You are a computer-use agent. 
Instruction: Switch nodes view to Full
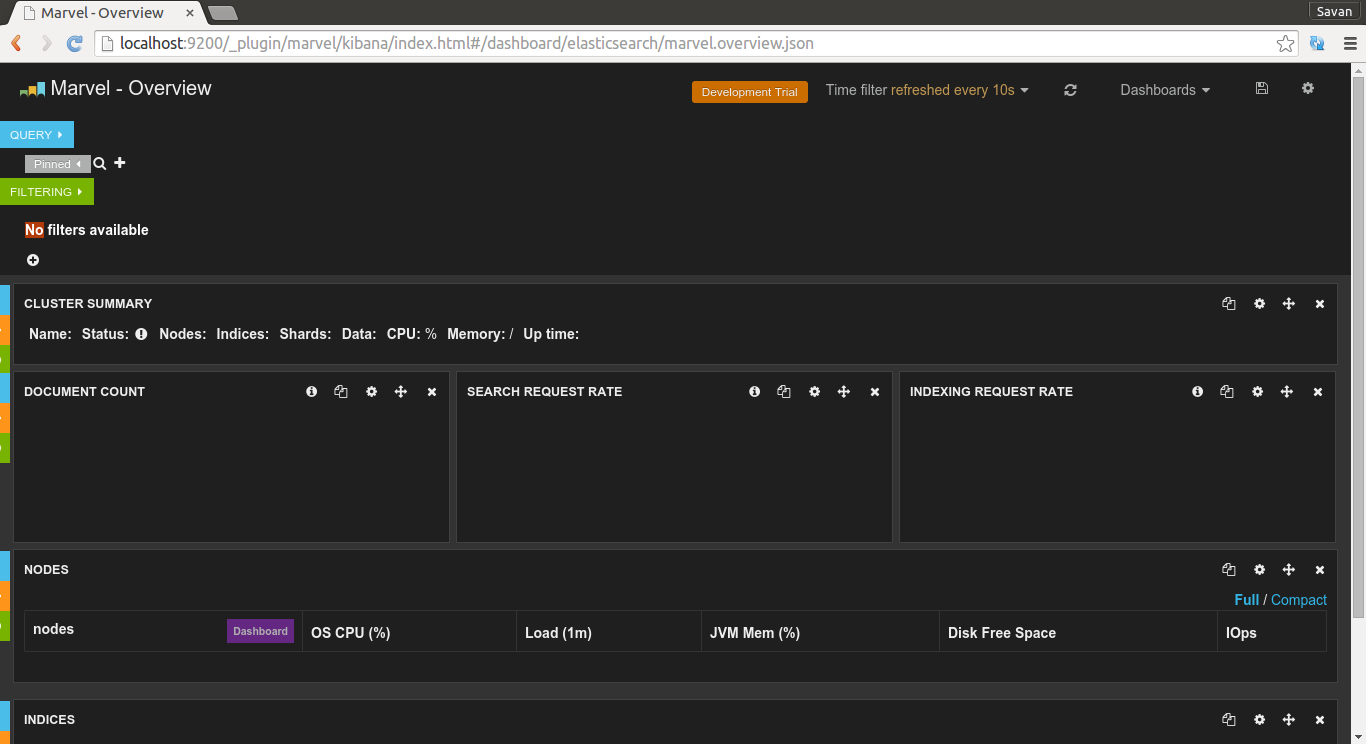[1247, 600]
